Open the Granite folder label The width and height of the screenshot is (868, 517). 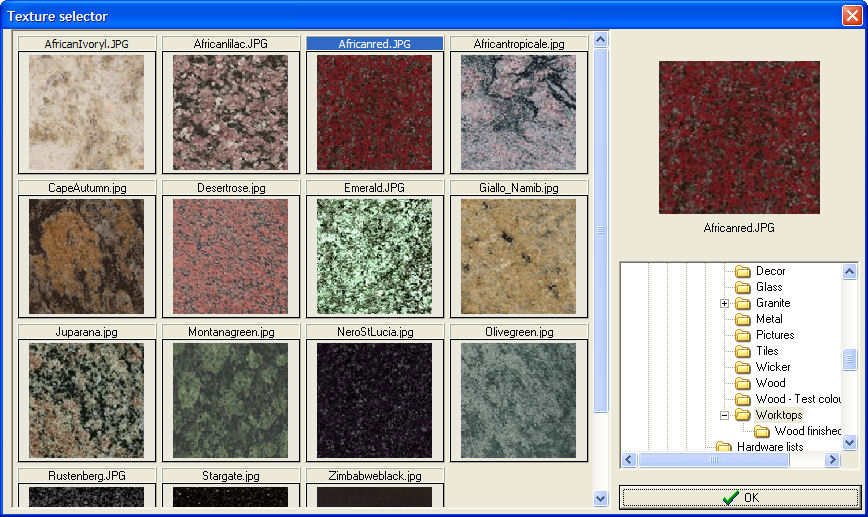[773, 303]
